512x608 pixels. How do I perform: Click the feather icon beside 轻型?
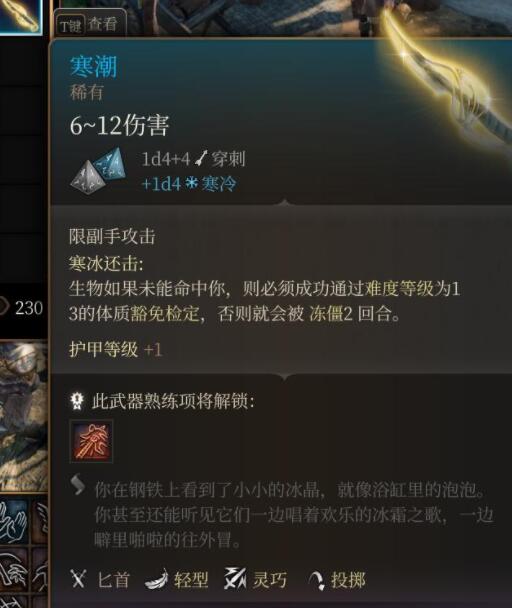point(156,580)
